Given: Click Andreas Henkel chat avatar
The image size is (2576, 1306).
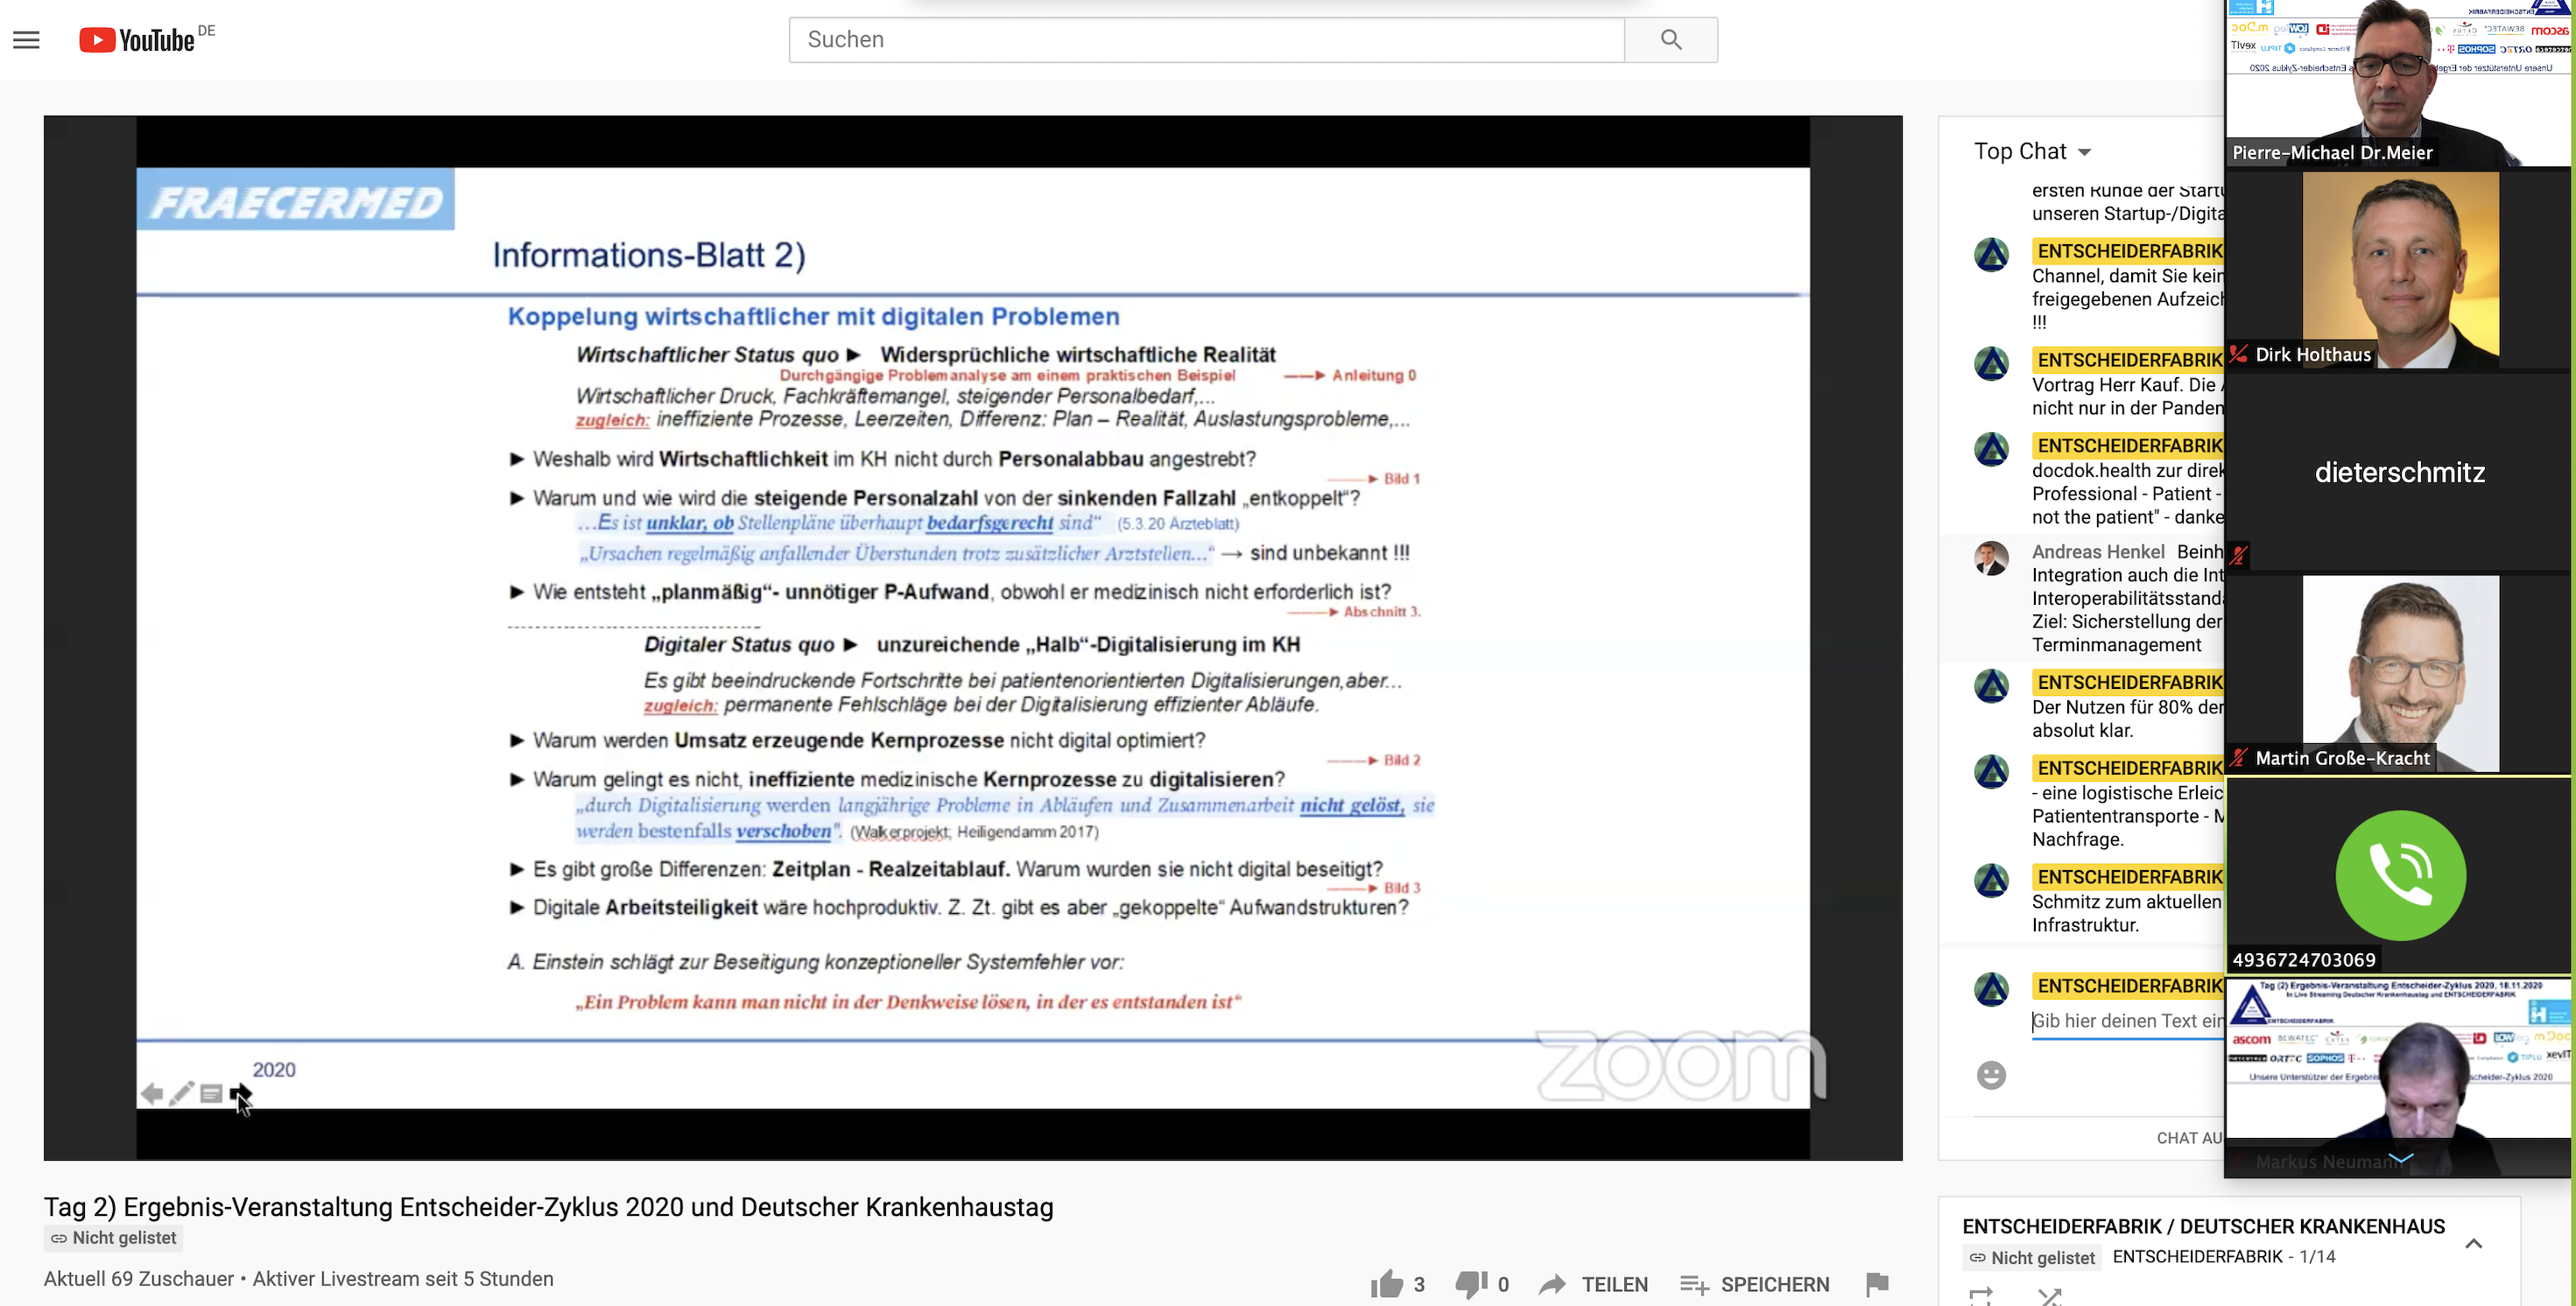Looking at the screenshot, I should 1991,558.
